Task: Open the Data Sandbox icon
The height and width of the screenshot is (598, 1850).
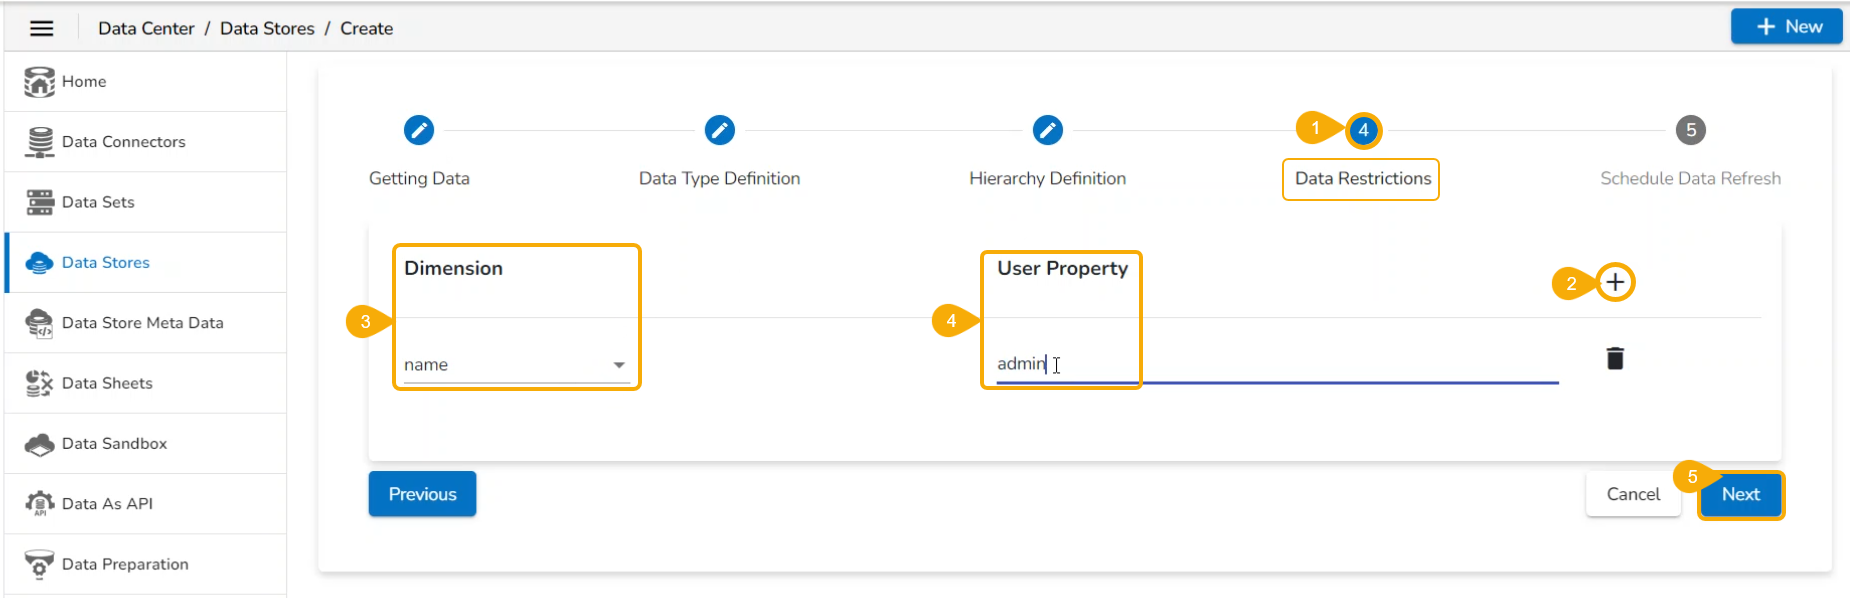Action: pos(40,444)
